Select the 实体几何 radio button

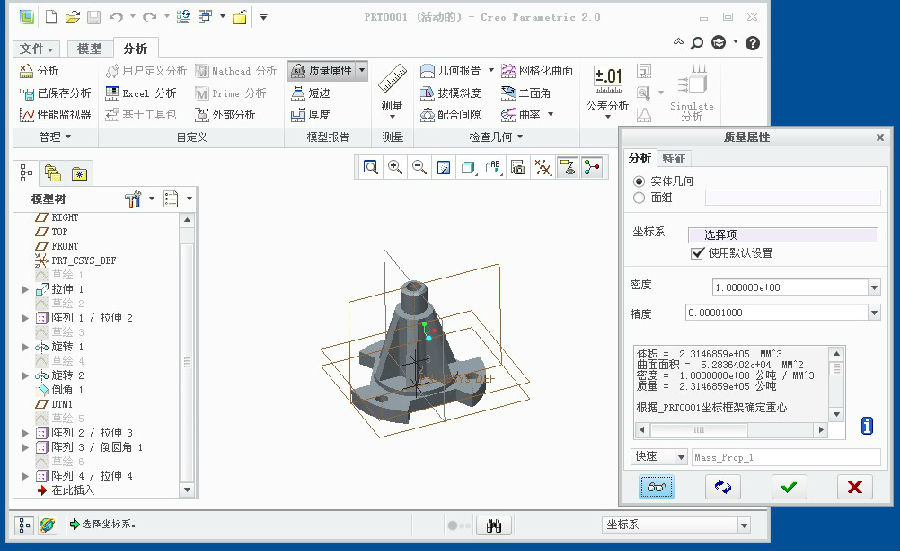pyautogui.click(x=640, y=181)
